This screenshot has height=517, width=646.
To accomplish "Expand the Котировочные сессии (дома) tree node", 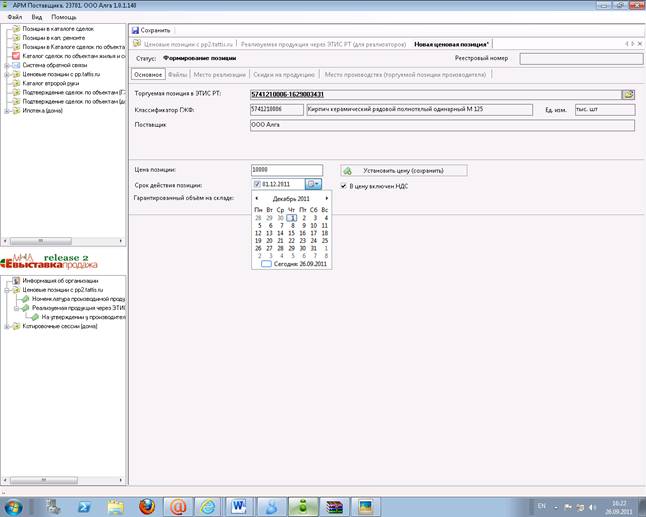I will pos(6,326).
